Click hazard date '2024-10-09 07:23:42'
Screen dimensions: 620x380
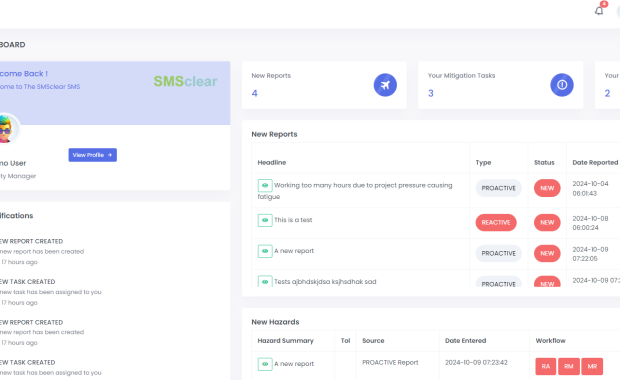(x=476, y=363)
